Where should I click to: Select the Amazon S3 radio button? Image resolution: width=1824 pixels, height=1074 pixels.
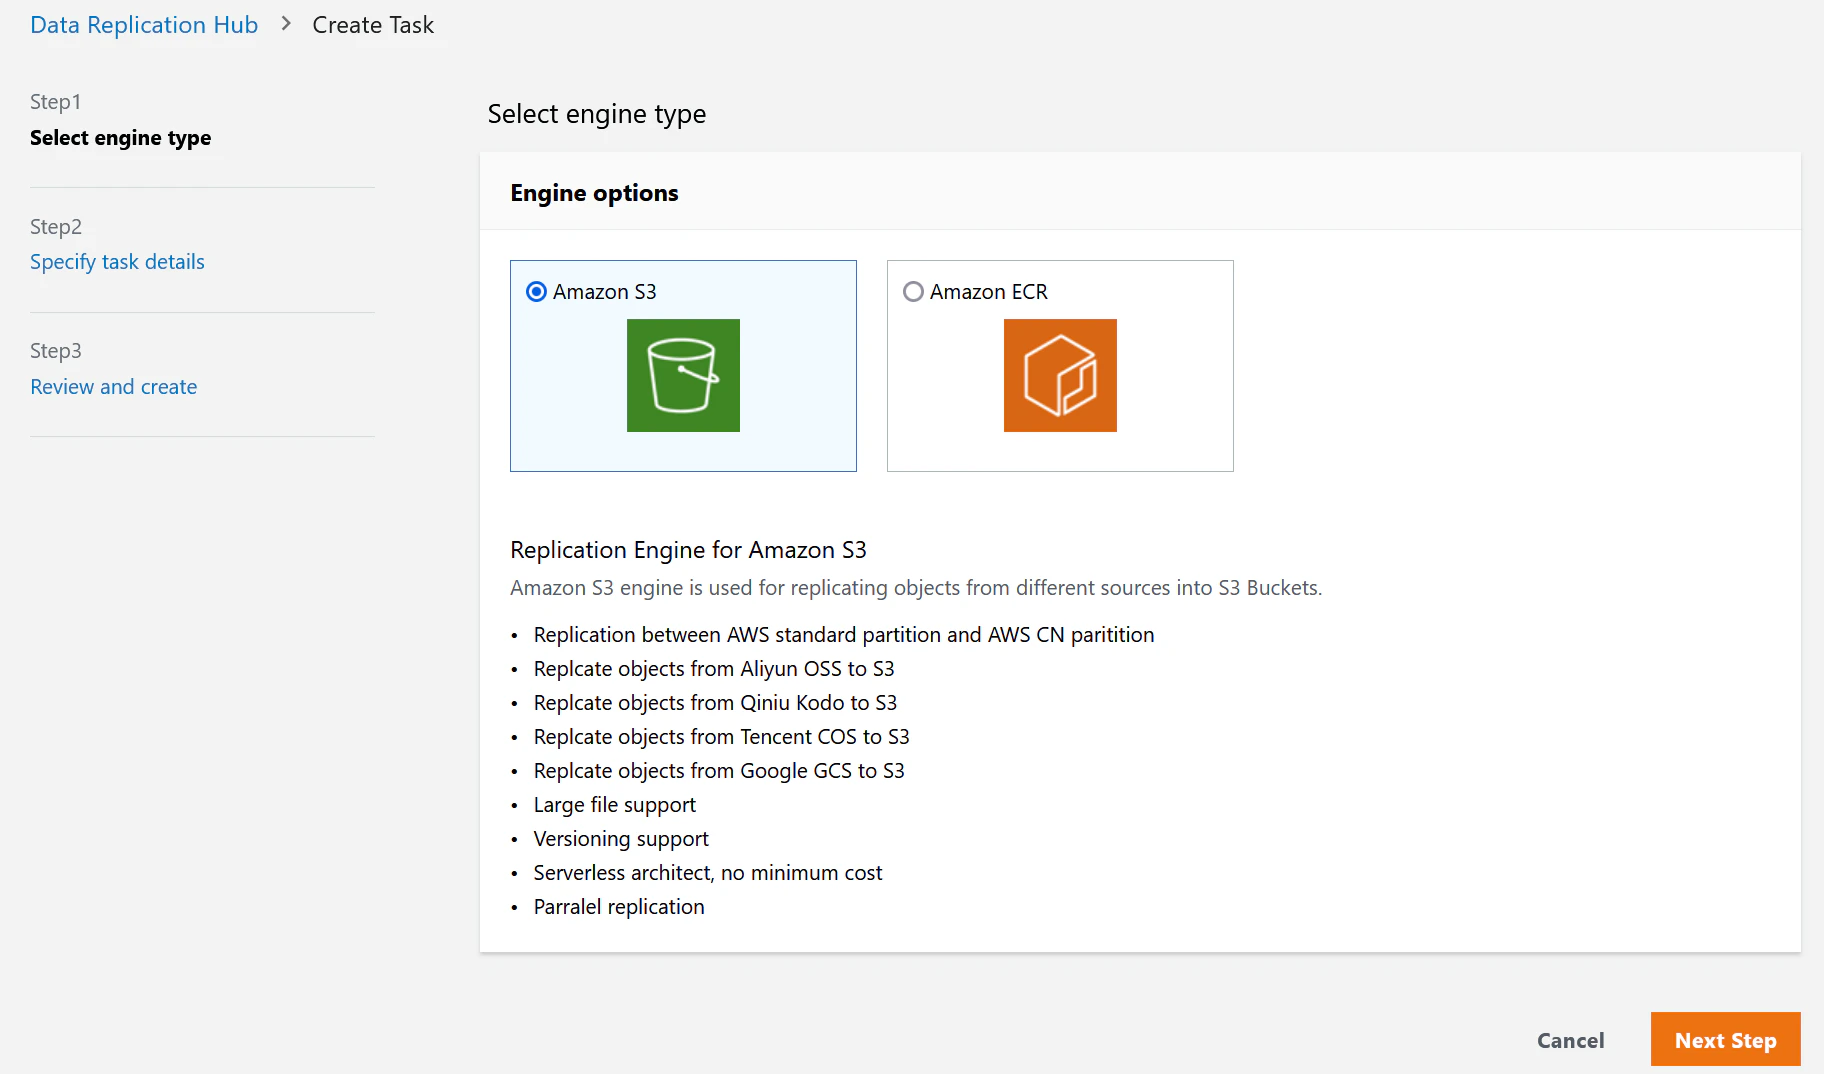536,291
